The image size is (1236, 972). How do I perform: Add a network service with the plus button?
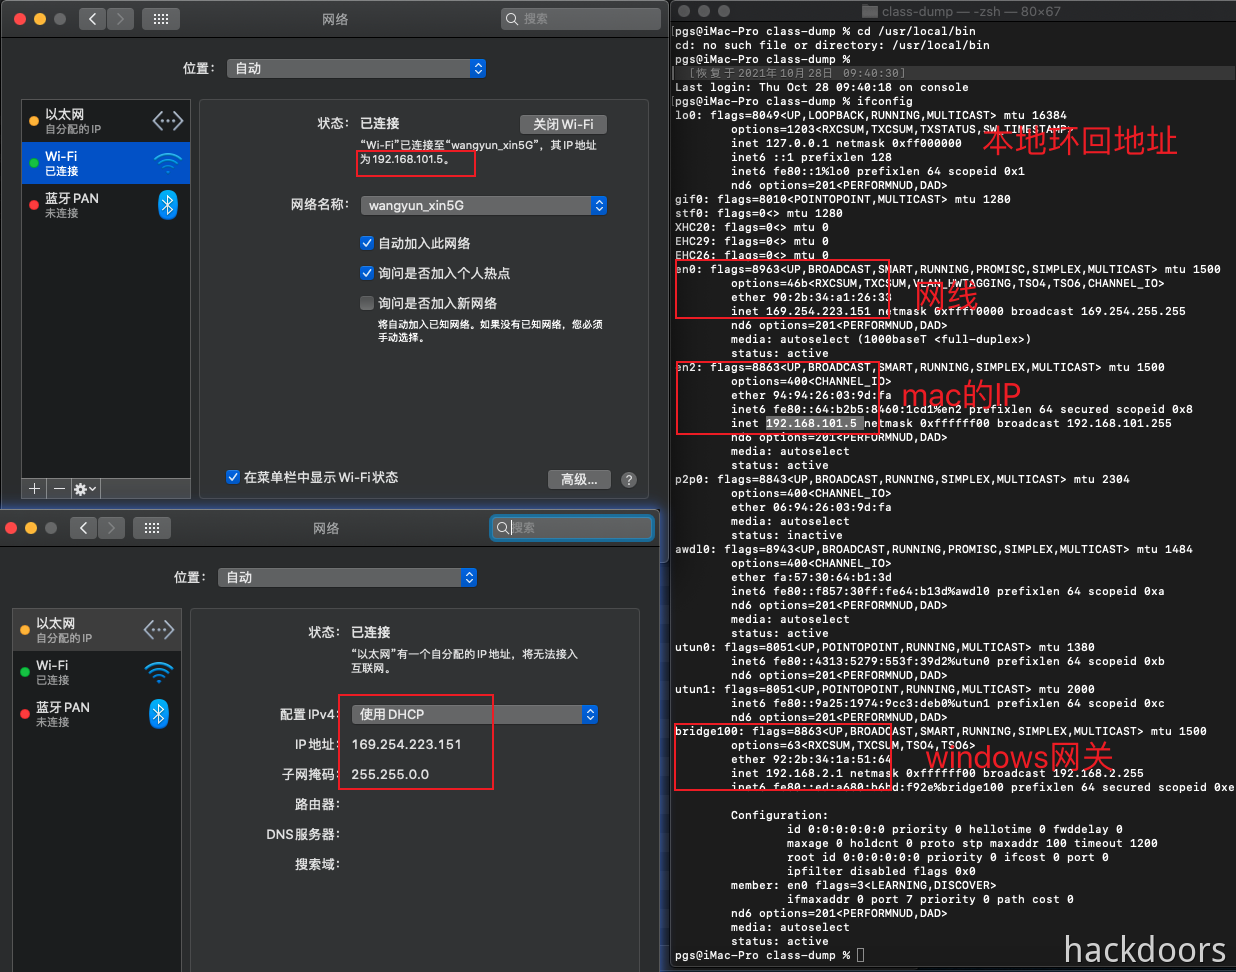click(35, 488)
